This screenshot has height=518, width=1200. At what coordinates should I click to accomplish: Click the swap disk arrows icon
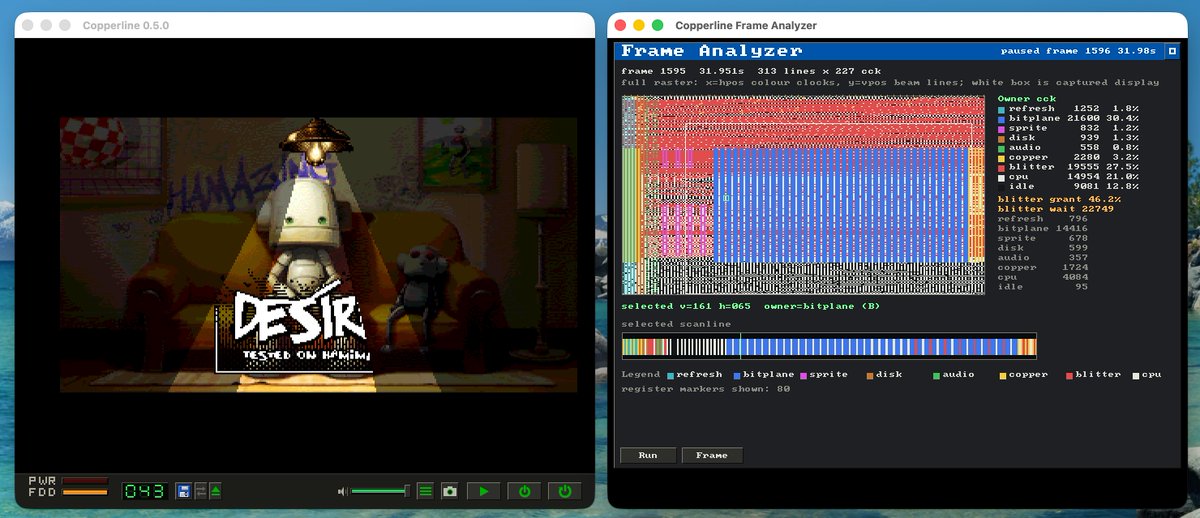(x=200, y=491)
